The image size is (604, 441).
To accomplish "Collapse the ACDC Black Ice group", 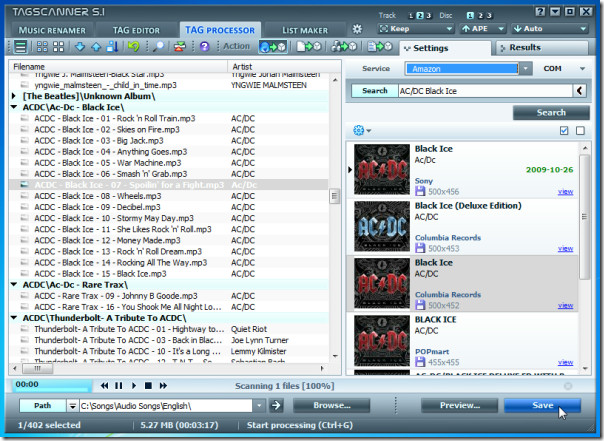I will [x=14, y=107].
